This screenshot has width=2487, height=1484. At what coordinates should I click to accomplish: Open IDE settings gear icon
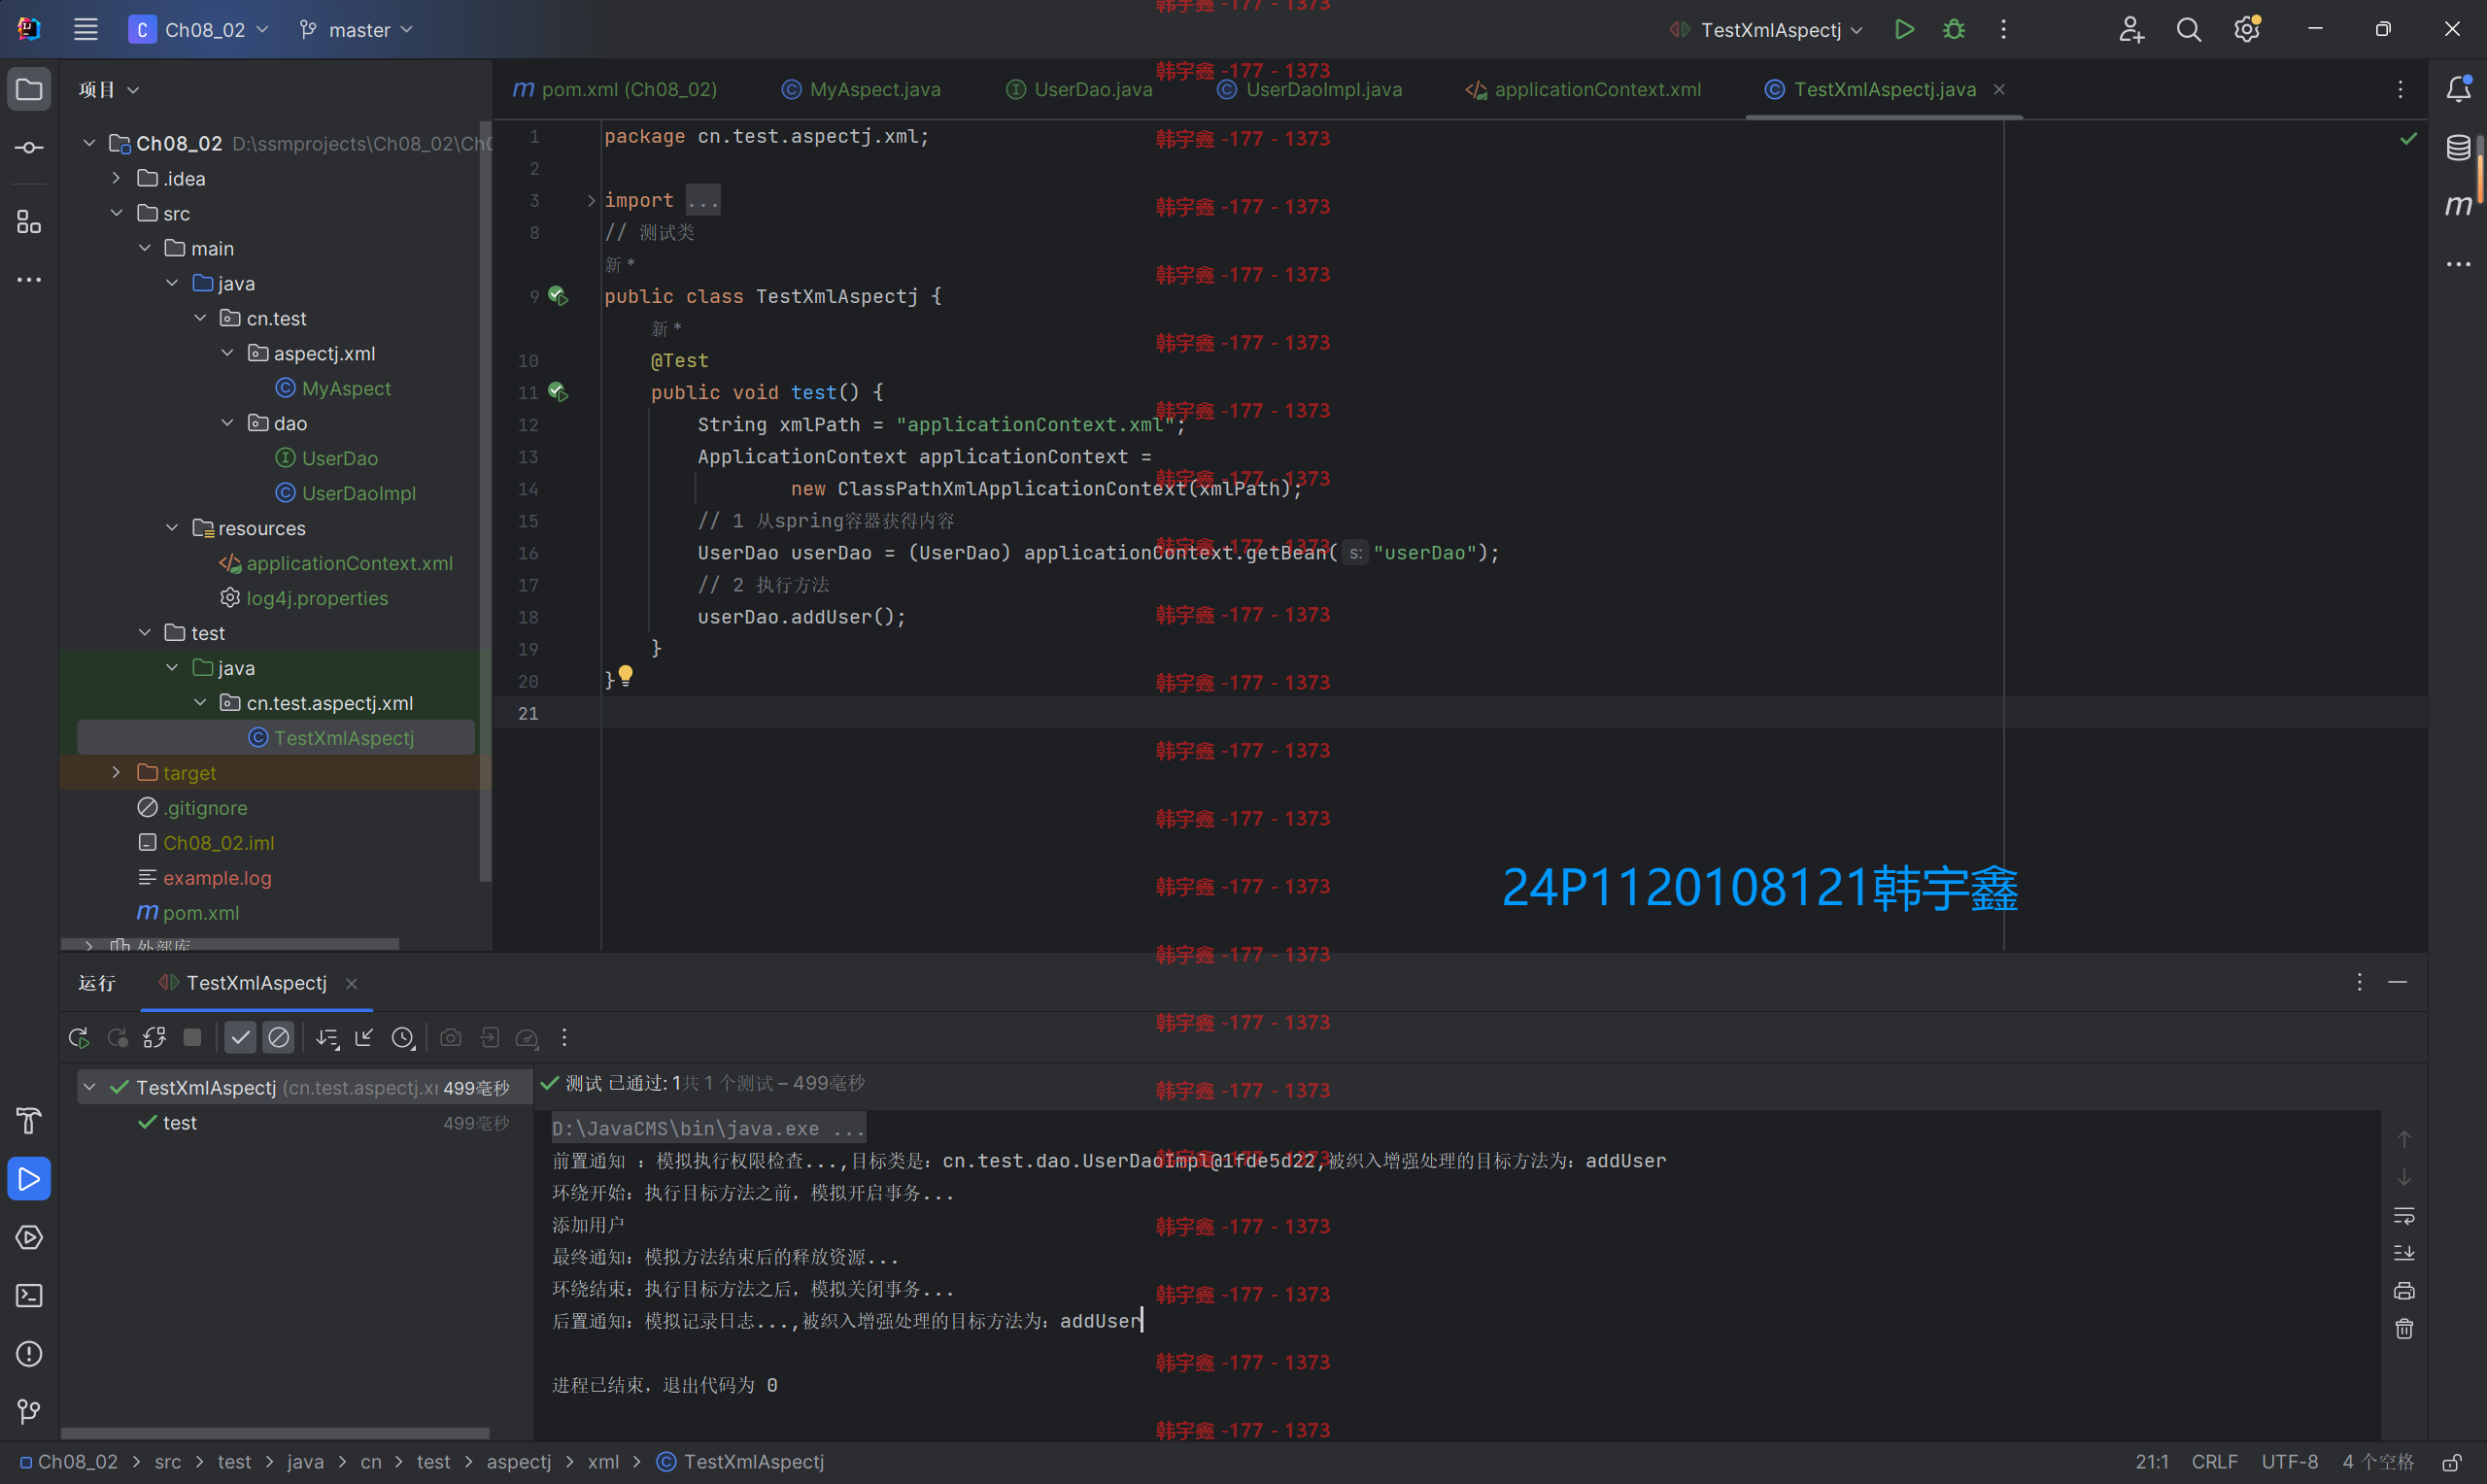(x=2247, y=29)
